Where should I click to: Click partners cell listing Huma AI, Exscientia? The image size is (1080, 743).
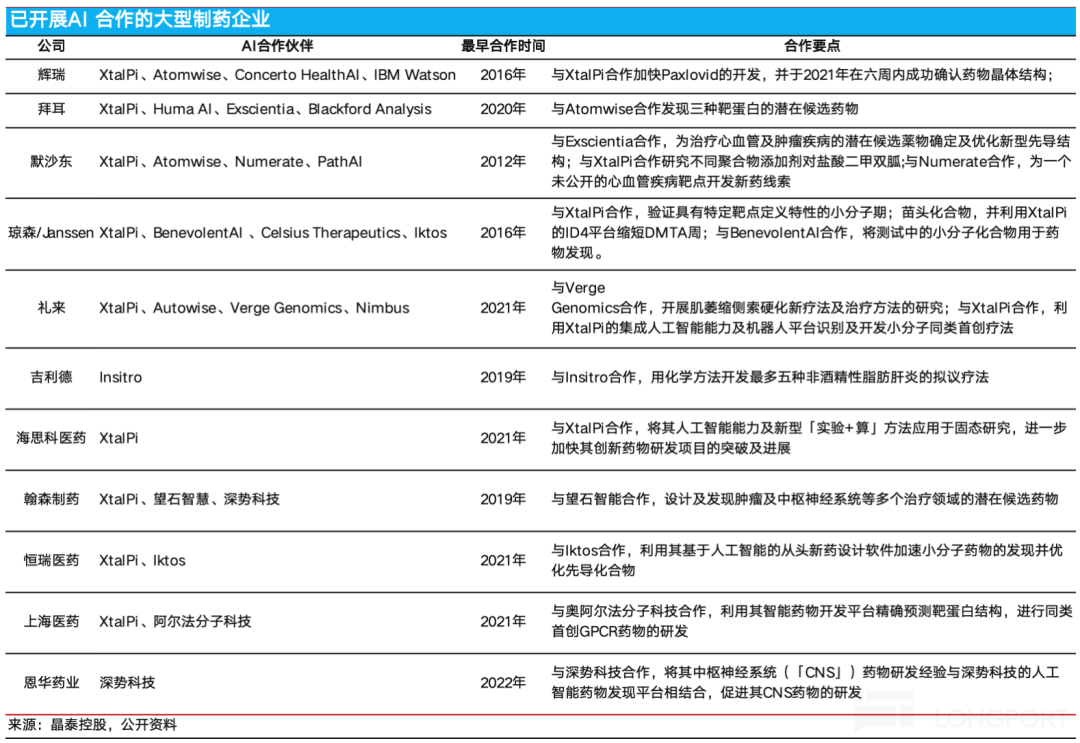point(265,109)
